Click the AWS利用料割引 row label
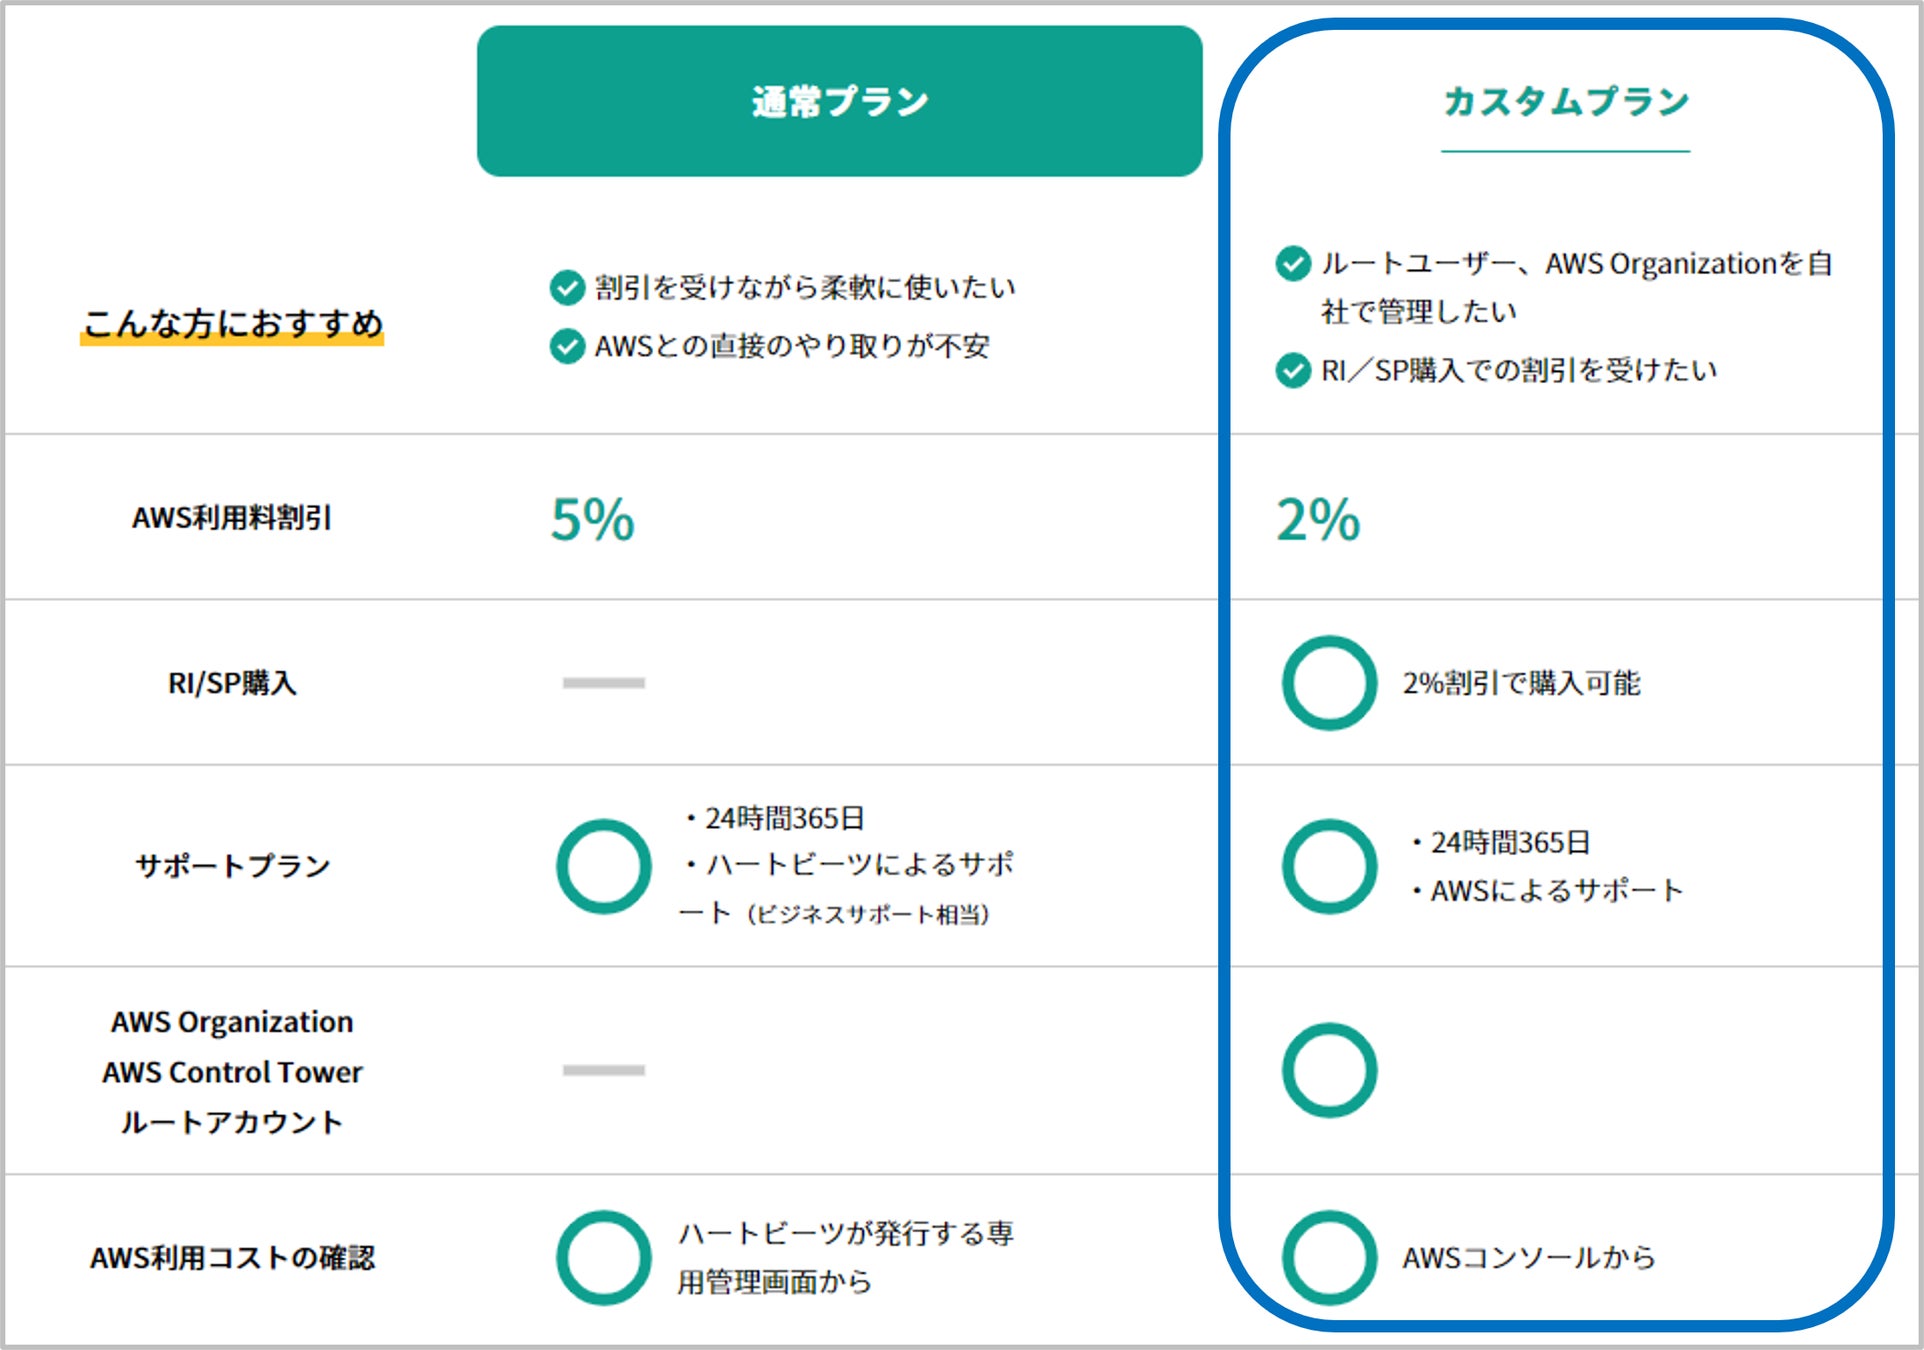The image size is (1924, 1350). click(x=232, y=518)
